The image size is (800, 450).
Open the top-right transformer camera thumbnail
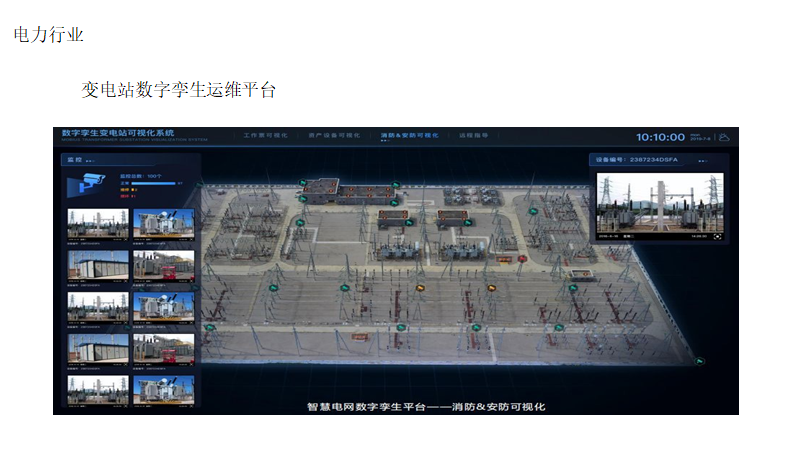(x=163, y=223)
